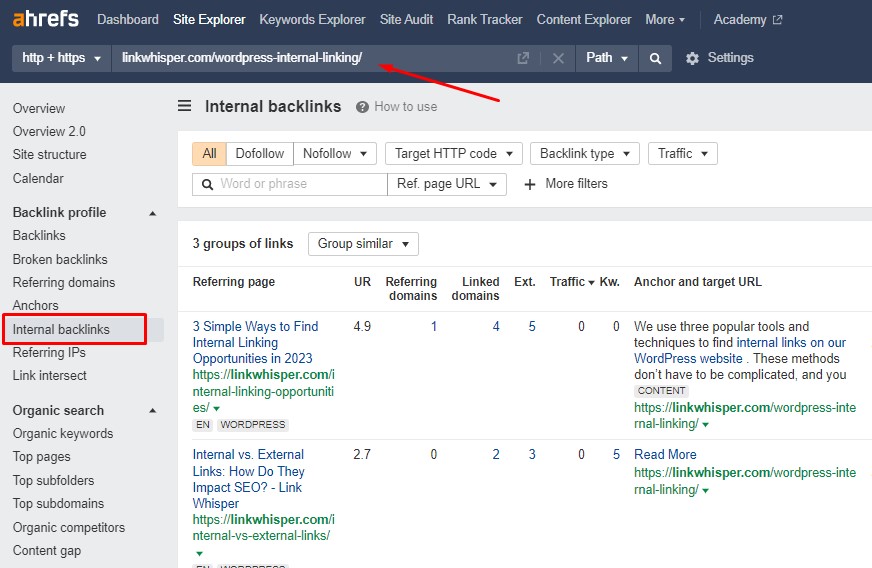Open Site Audit

(x=406, y=19)
